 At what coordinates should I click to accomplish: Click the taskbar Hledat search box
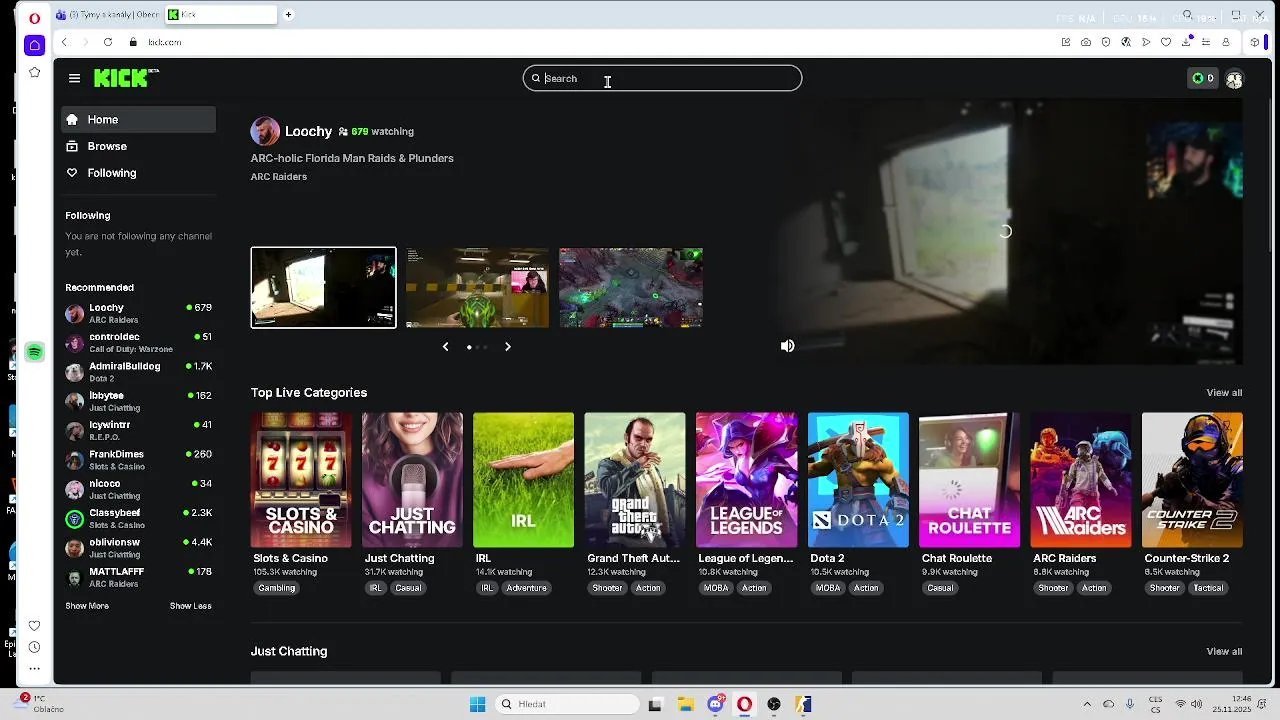click(567, 704)
